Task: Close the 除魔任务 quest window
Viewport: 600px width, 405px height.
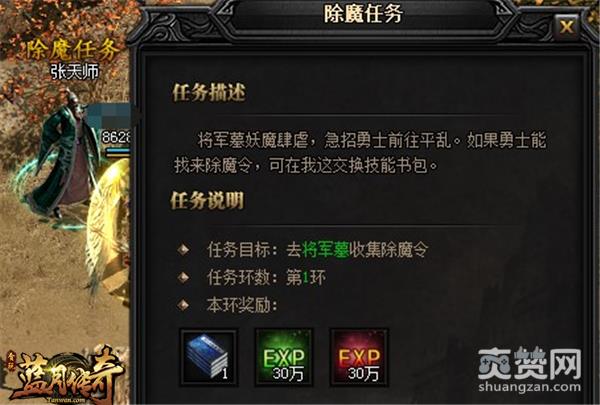Action: click(566, 27)
